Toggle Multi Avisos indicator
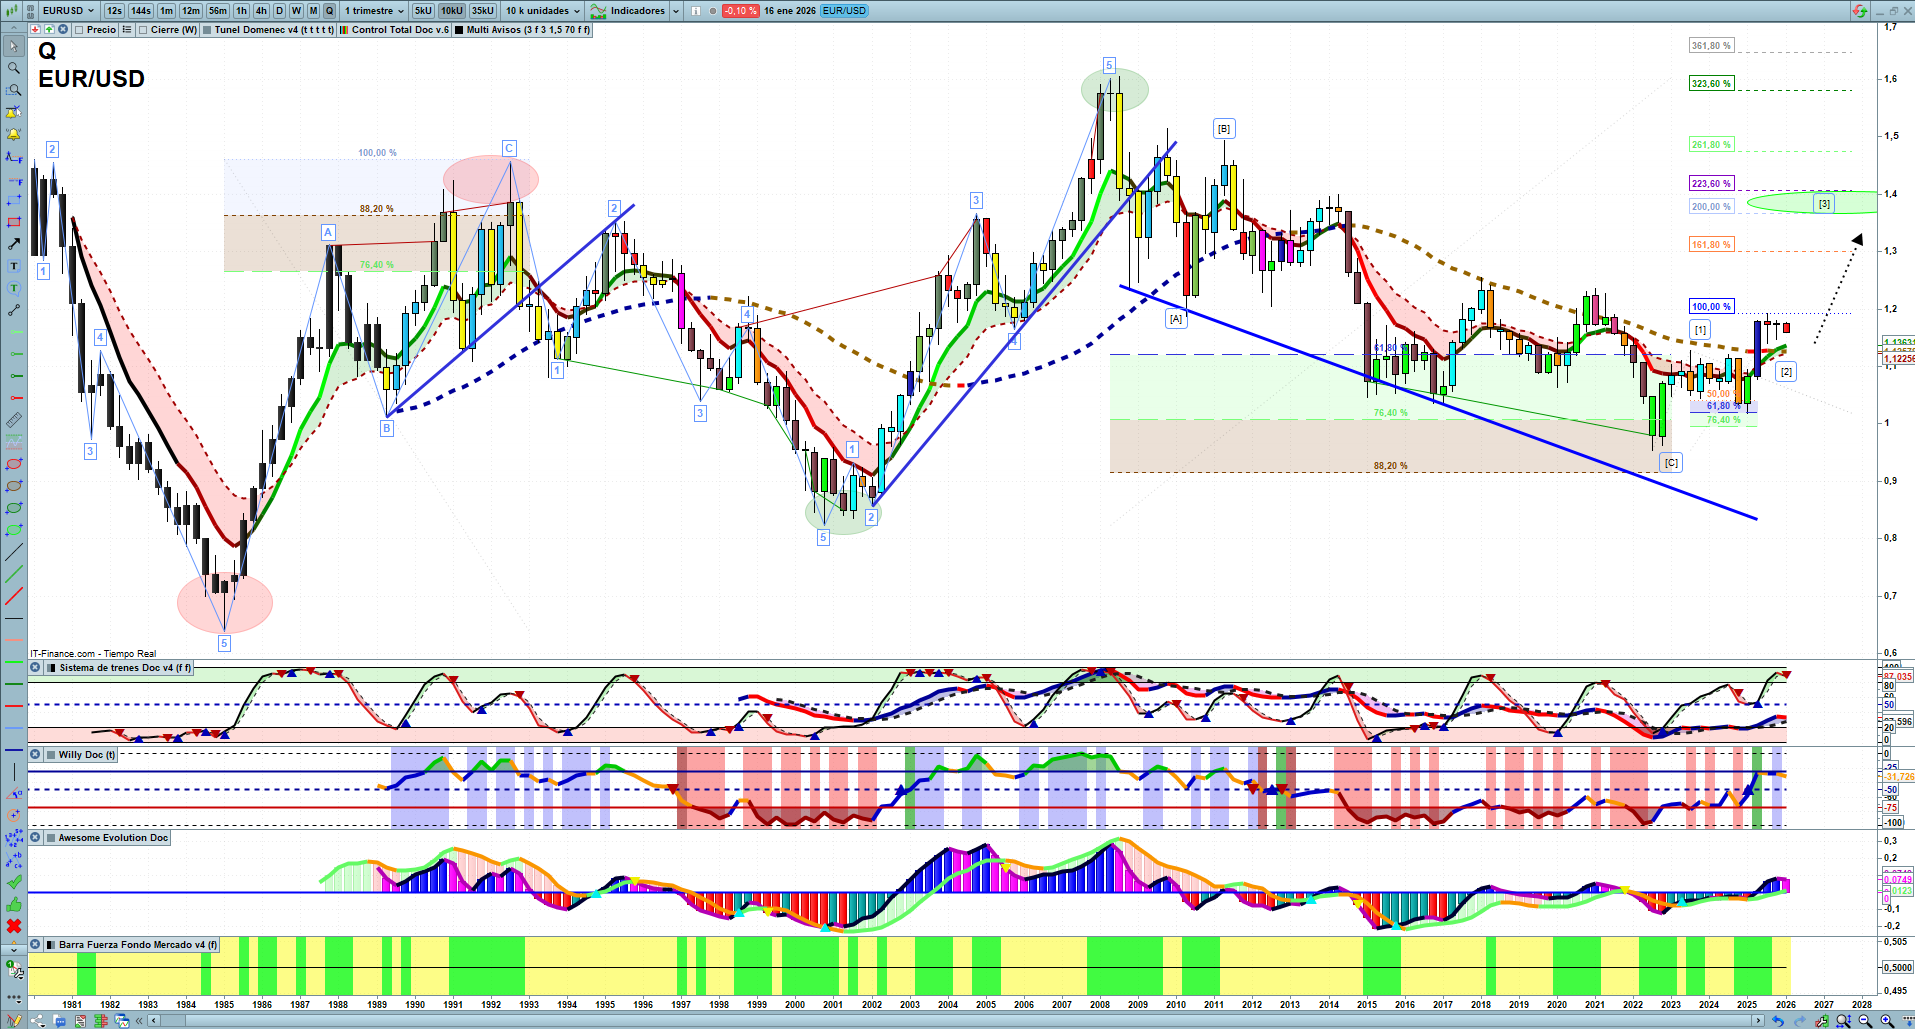 (459, 30)
